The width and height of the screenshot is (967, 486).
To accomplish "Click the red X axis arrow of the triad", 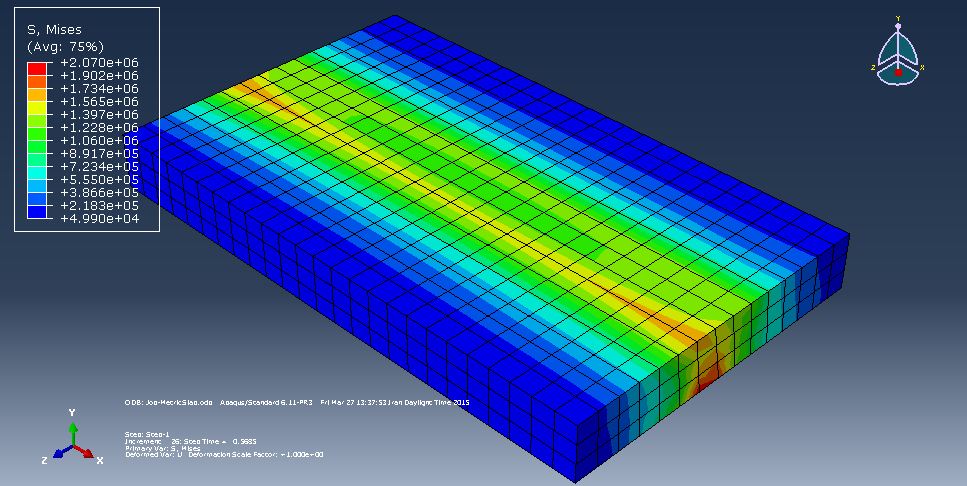I will point(84,452).
